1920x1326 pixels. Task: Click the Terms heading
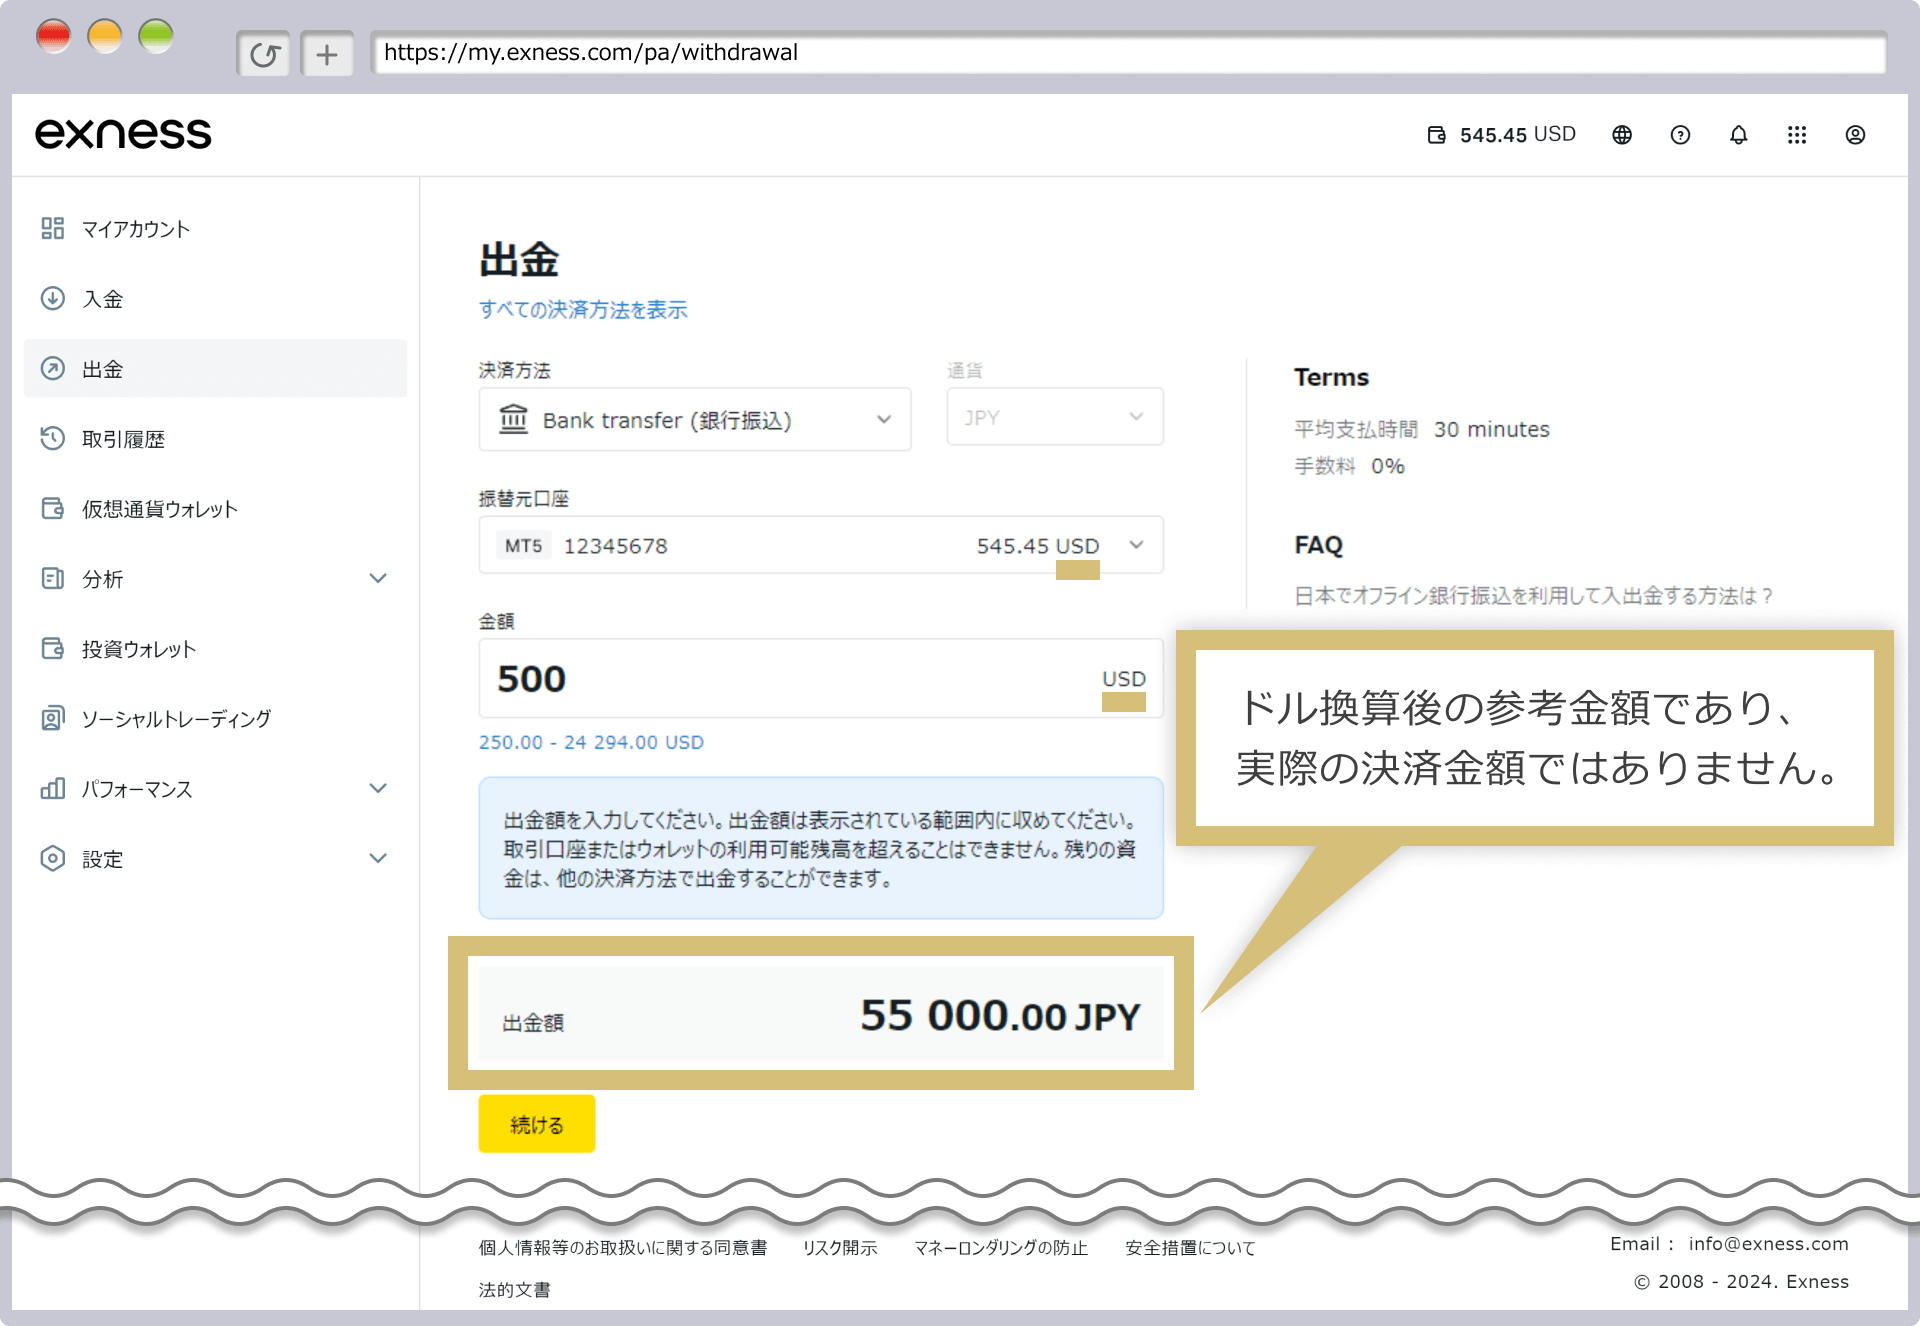coord(1331,377)
